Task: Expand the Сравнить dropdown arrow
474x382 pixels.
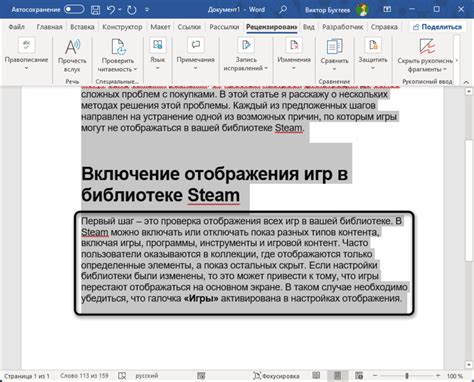Action: (334, 69)
